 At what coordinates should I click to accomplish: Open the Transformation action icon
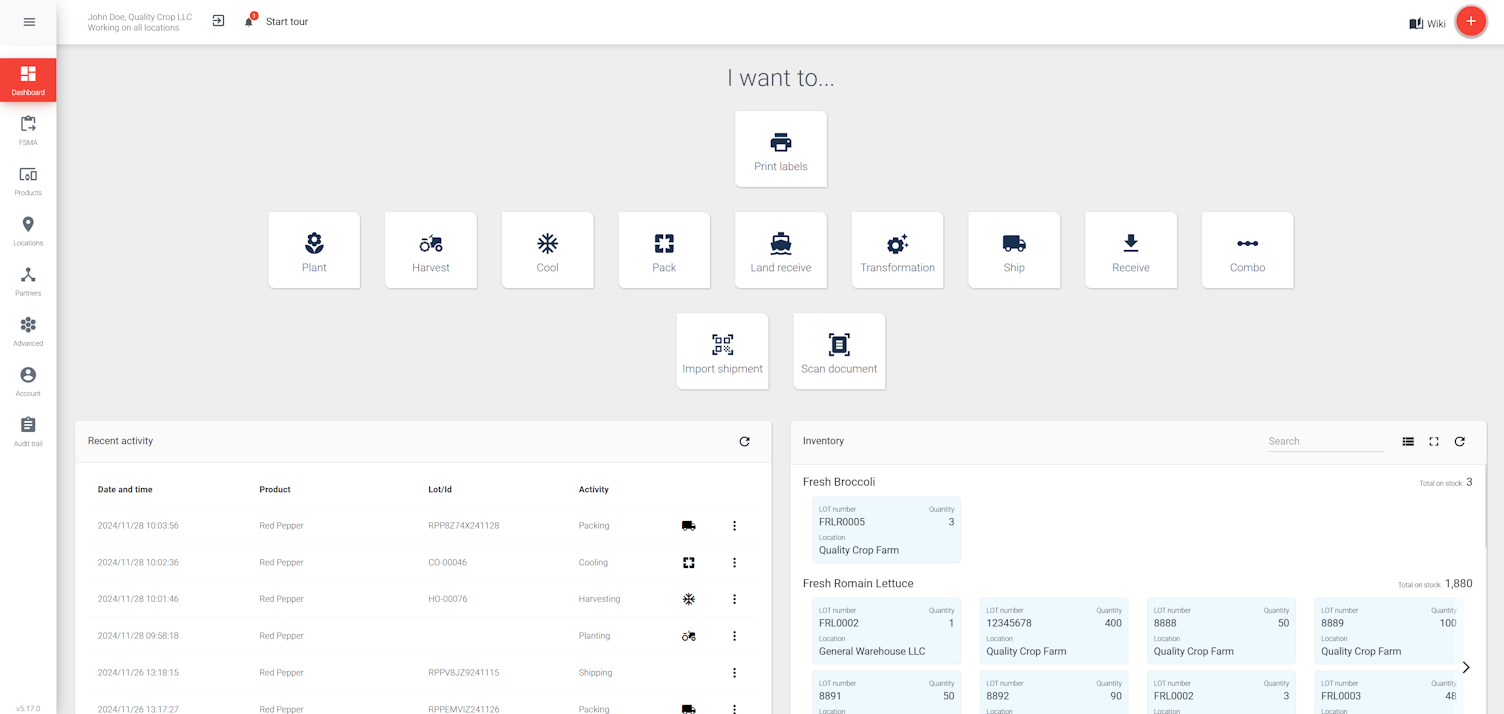(897, 249)
